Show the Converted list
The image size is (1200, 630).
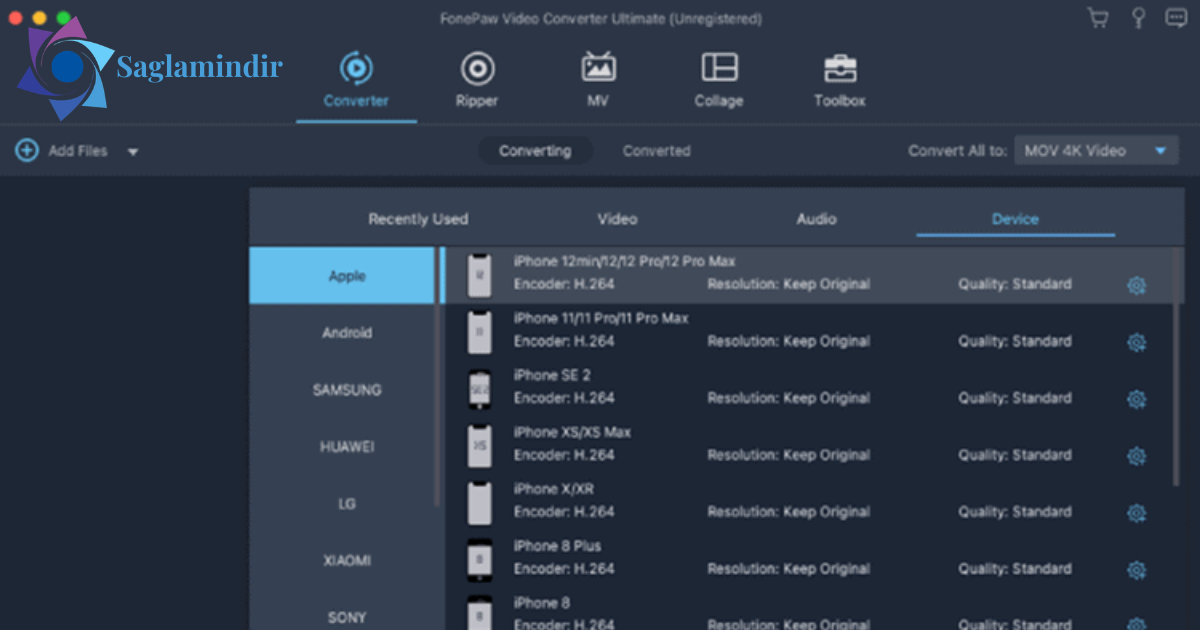[x=656, y=151]
